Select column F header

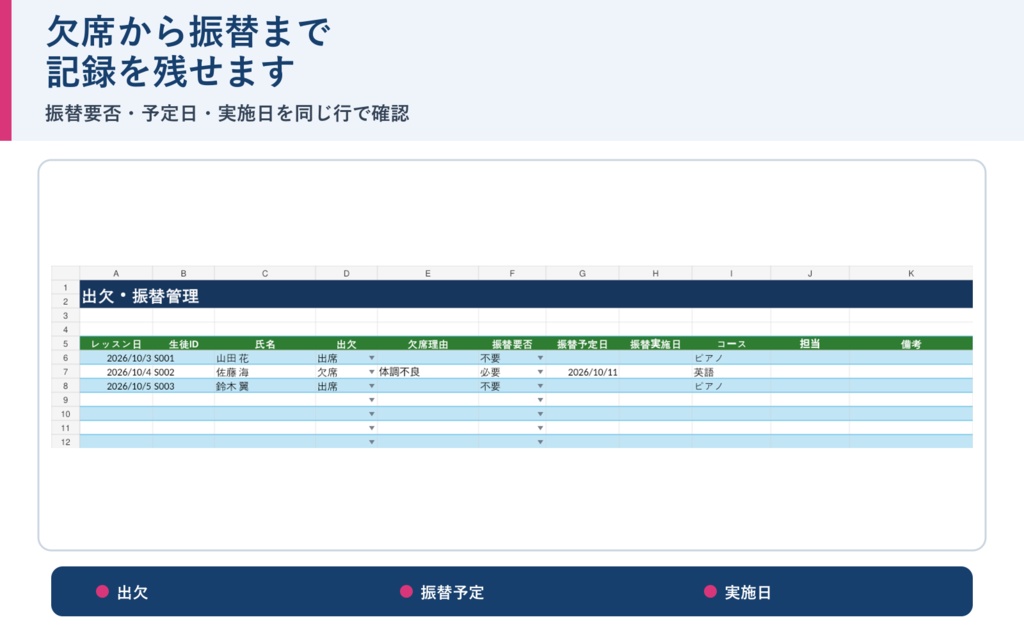[512, 273]
